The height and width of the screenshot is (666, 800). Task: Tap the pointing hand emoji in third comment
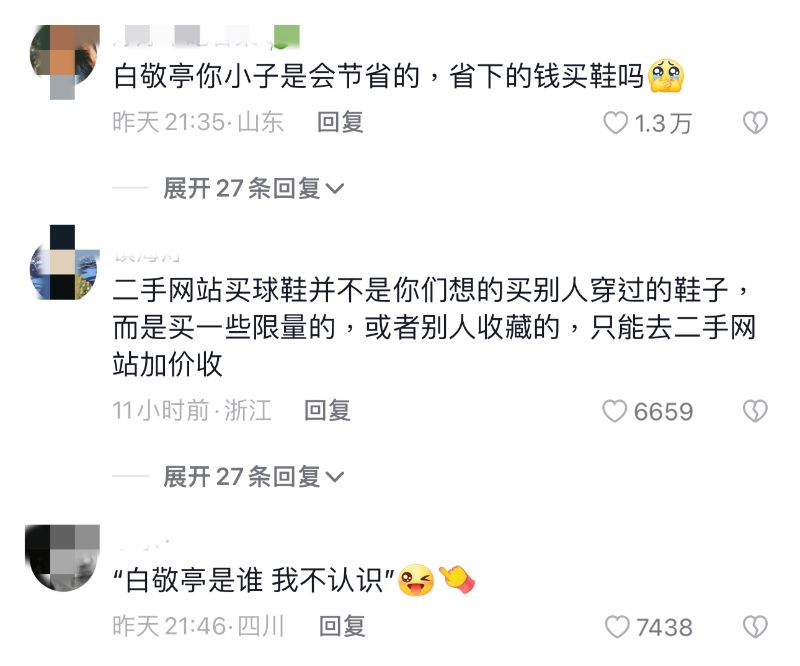coord(457,579)
